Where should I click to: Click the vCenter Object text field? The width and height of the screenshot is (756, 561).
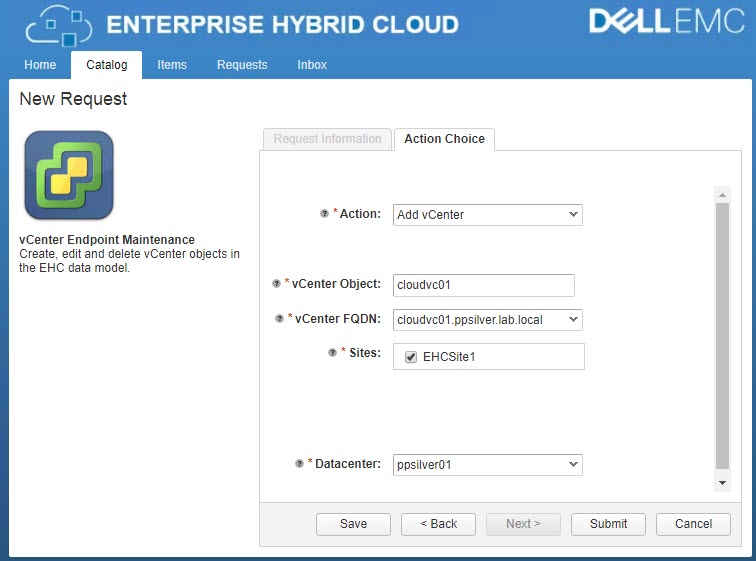[484, 285]
